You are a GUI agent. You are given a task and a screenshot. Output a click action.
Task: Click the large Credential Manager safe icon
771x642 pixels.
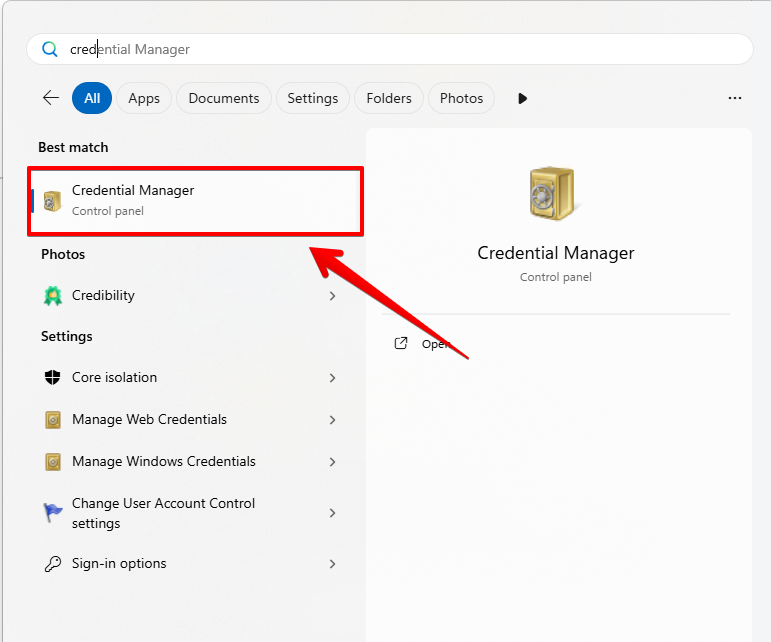pyautogui.click(x=555, y=194)
